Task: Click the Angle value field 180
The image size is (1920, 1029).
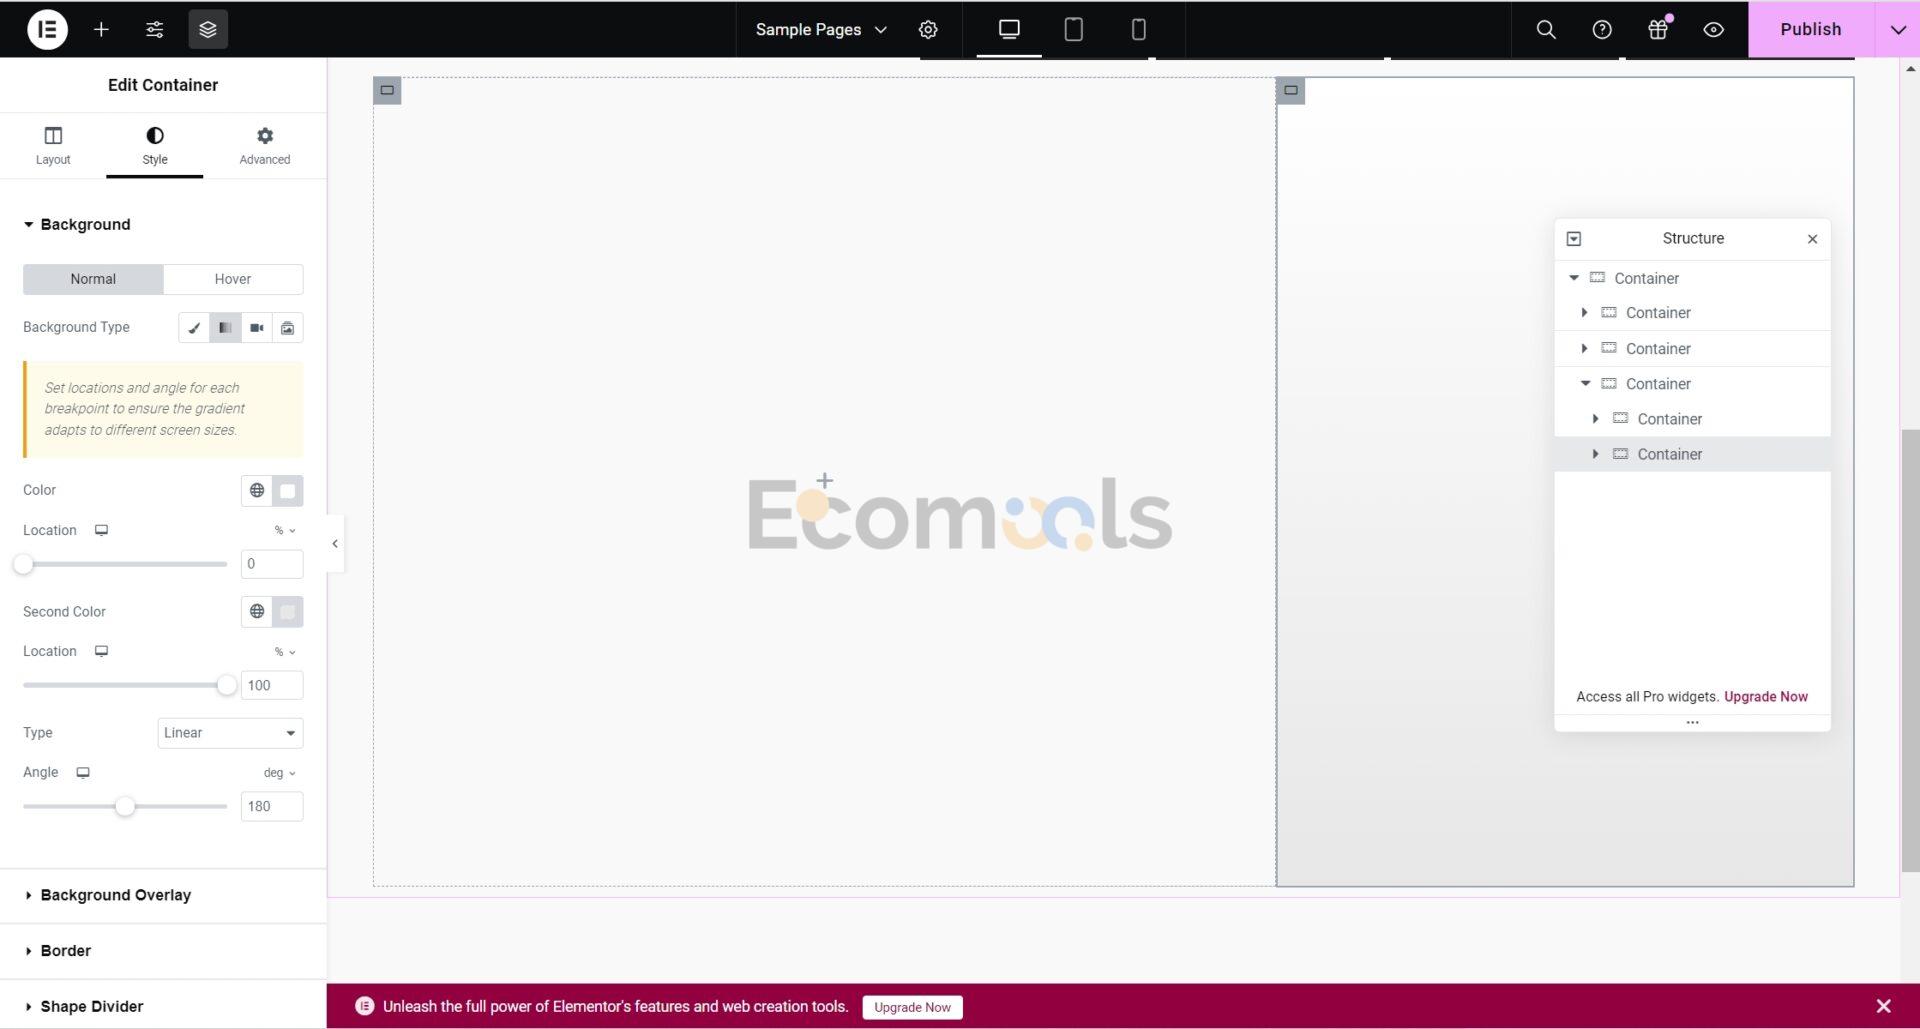Action: click(272, 807)
